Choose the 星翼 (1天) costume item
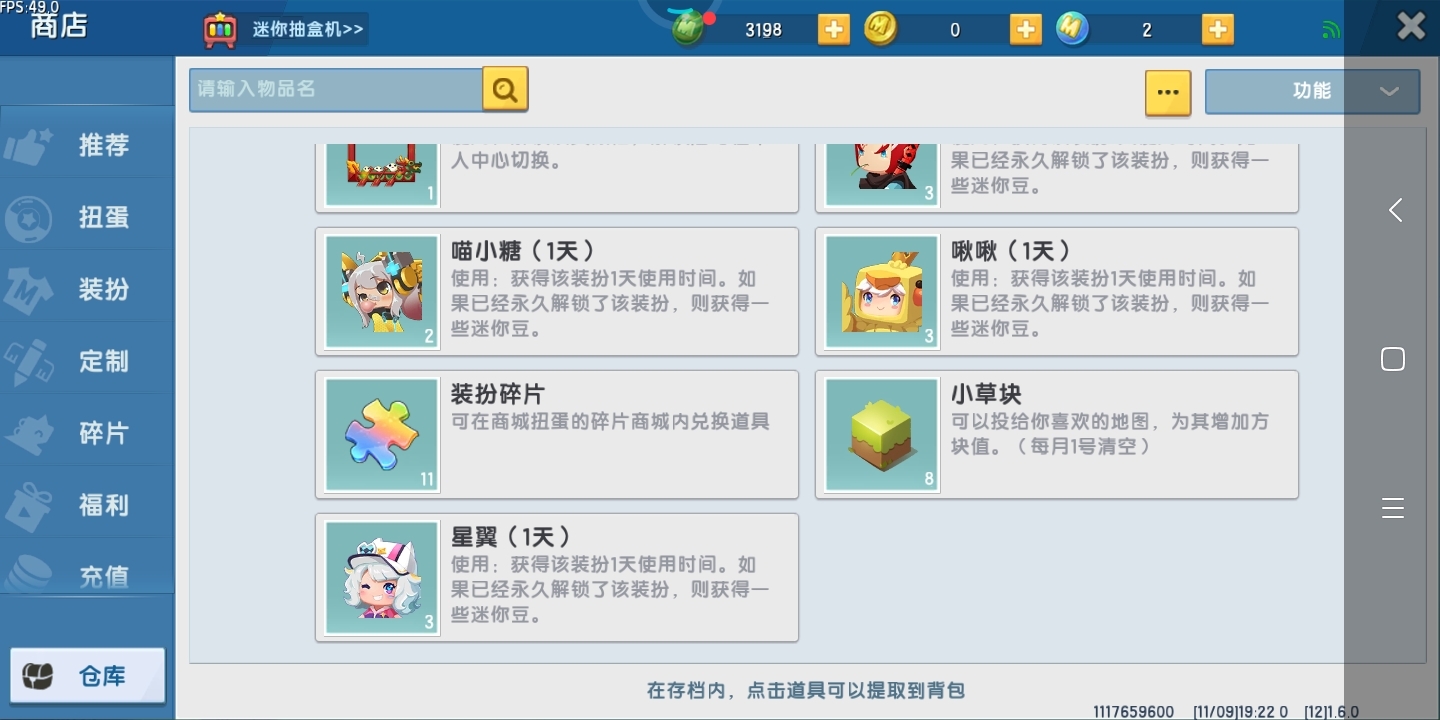 pyautogui.click(x=557, y=577)
